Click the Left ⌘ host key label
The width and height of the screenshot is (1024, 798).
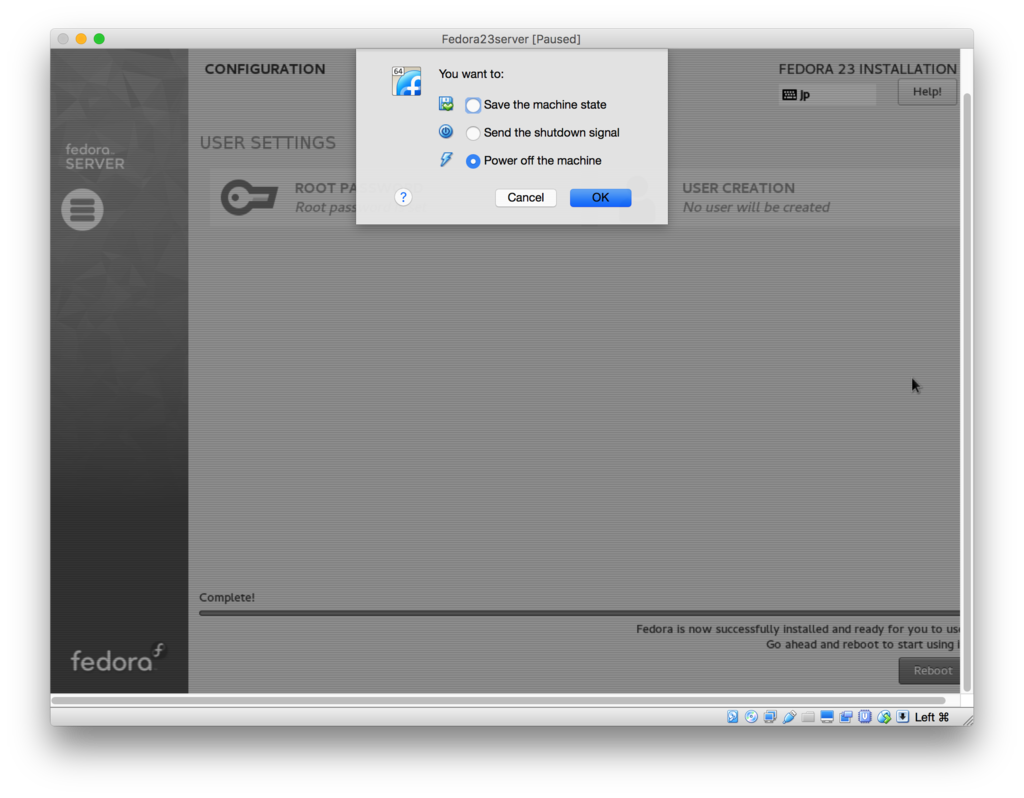pos(932,717)
